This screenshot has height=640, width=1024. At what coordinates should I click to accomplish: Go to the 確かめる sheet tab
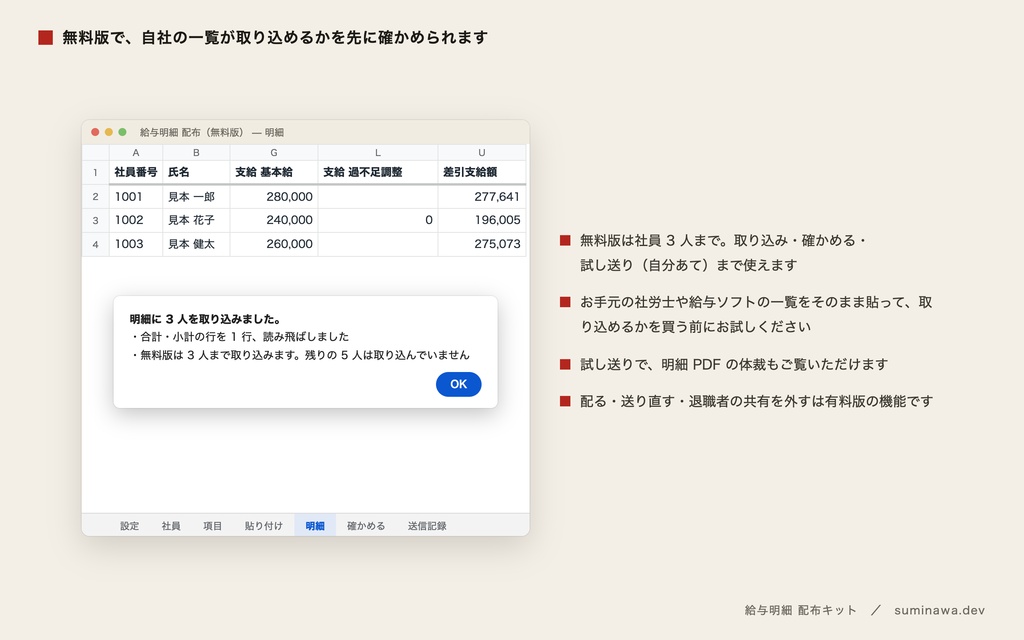pos(366,526)
